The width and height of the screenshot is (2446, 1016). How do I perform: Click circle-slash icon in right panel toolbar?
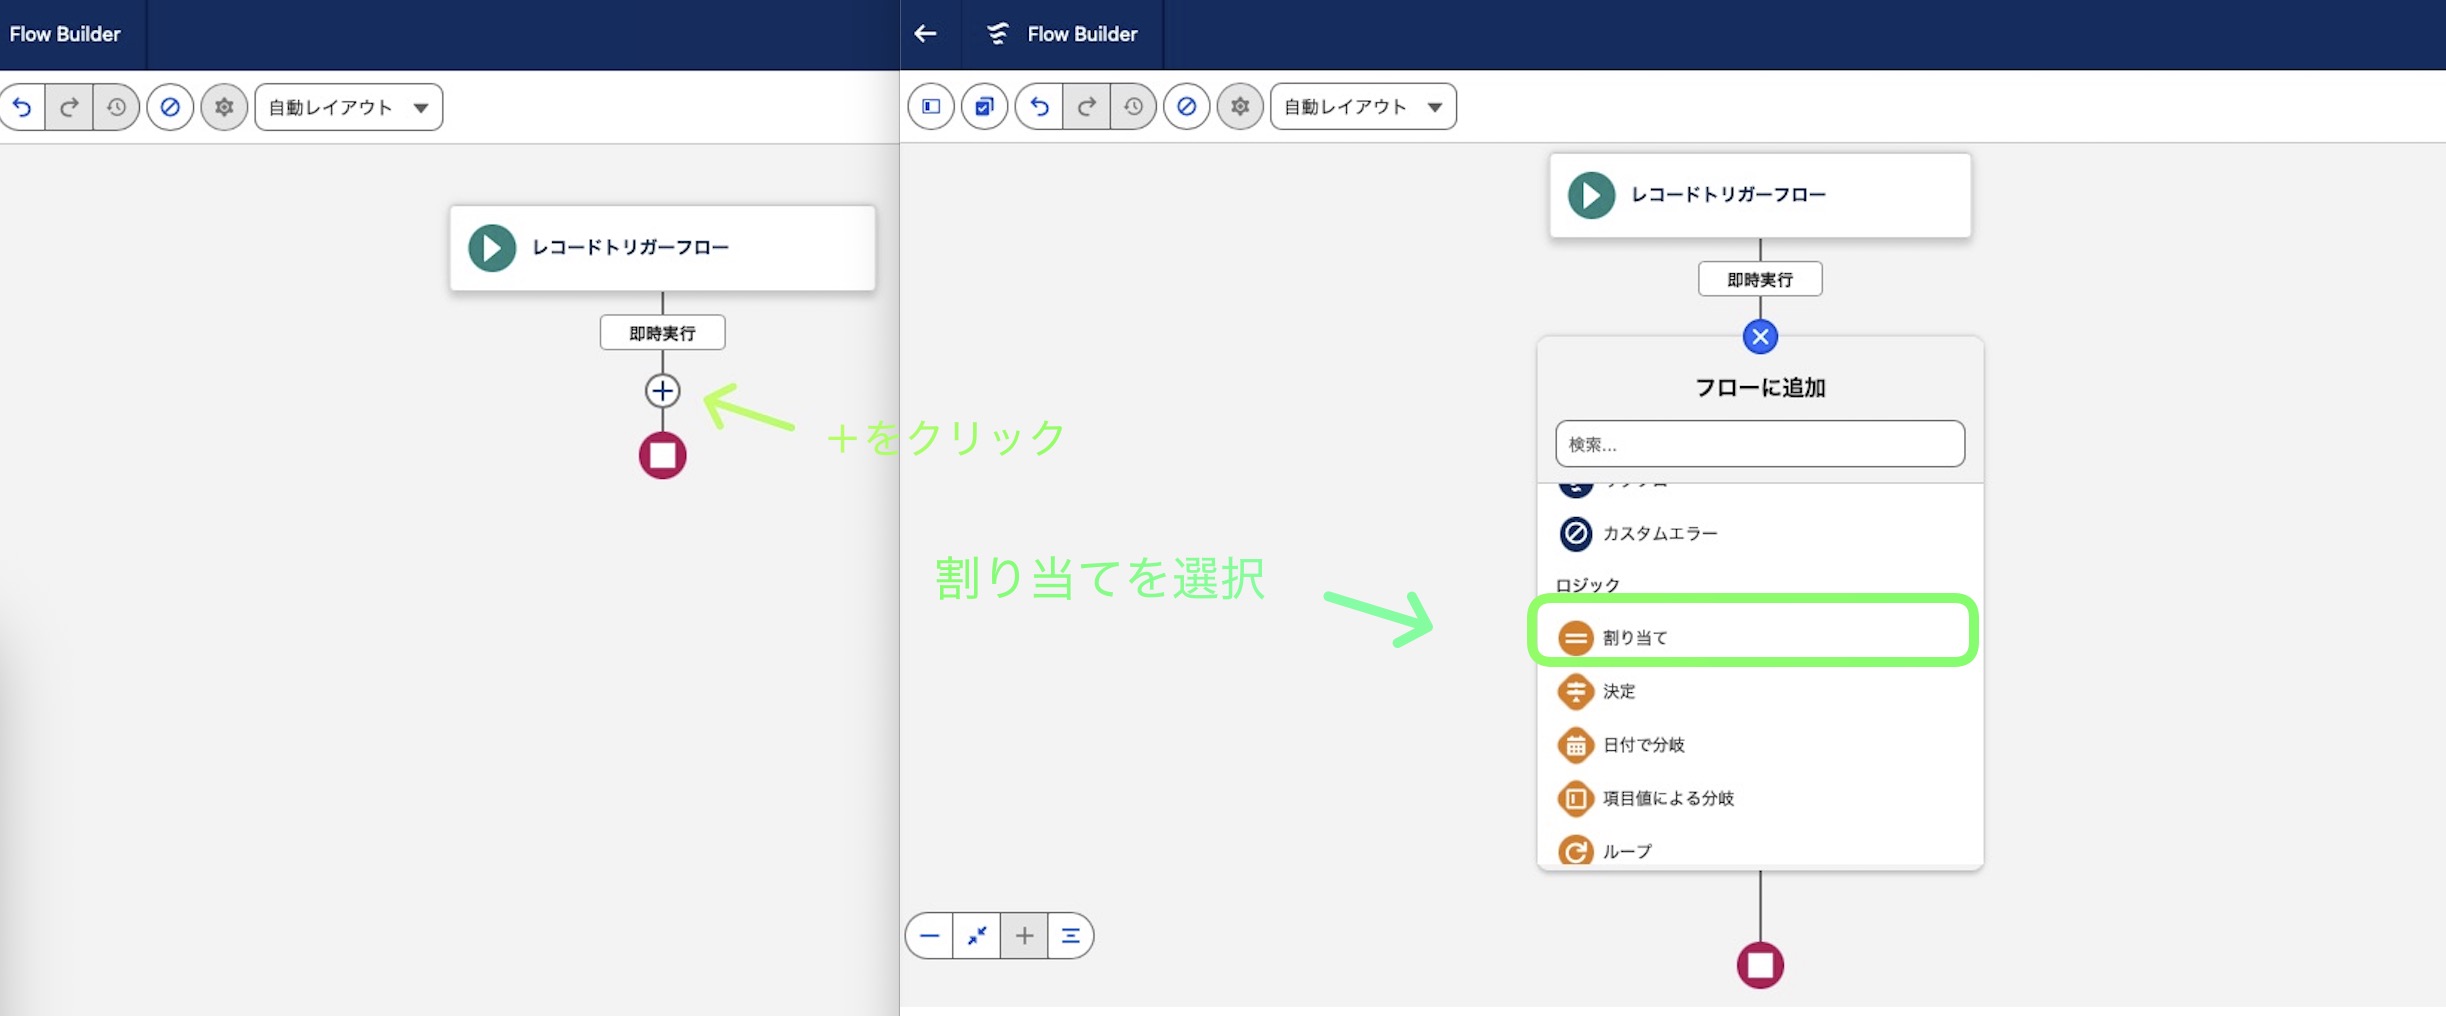[1187, 106]
